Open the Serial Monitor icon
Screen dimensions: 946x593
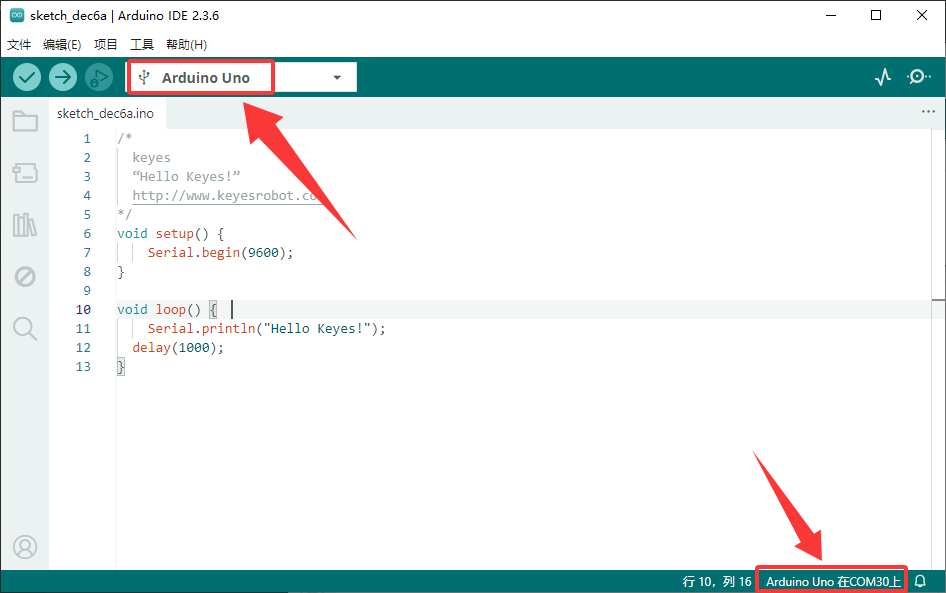[918, 77]
